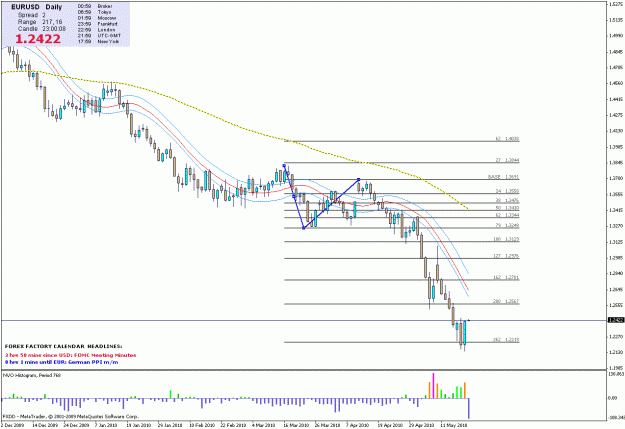Select the Tokyo time row
625x429 pixels.
[x=94, y=12]
